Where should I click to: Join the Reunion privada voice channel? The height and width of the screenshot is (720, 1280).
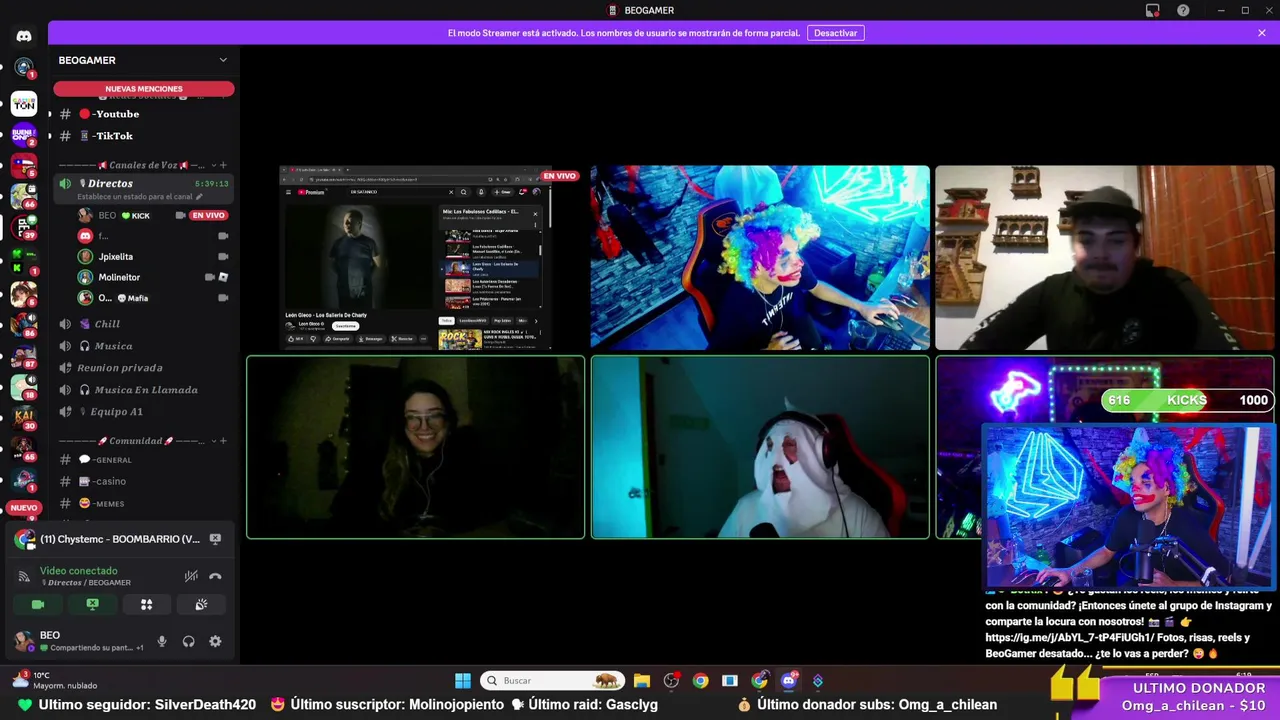[x=144, y=368]
